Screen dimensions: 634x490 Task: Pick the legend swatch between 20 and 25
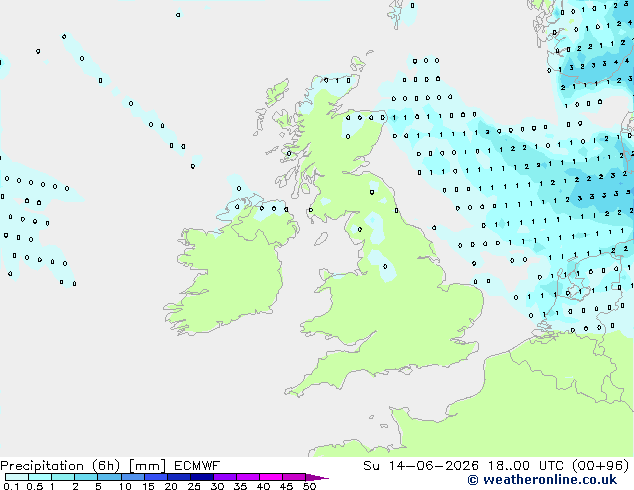click(x=179, y=477)
